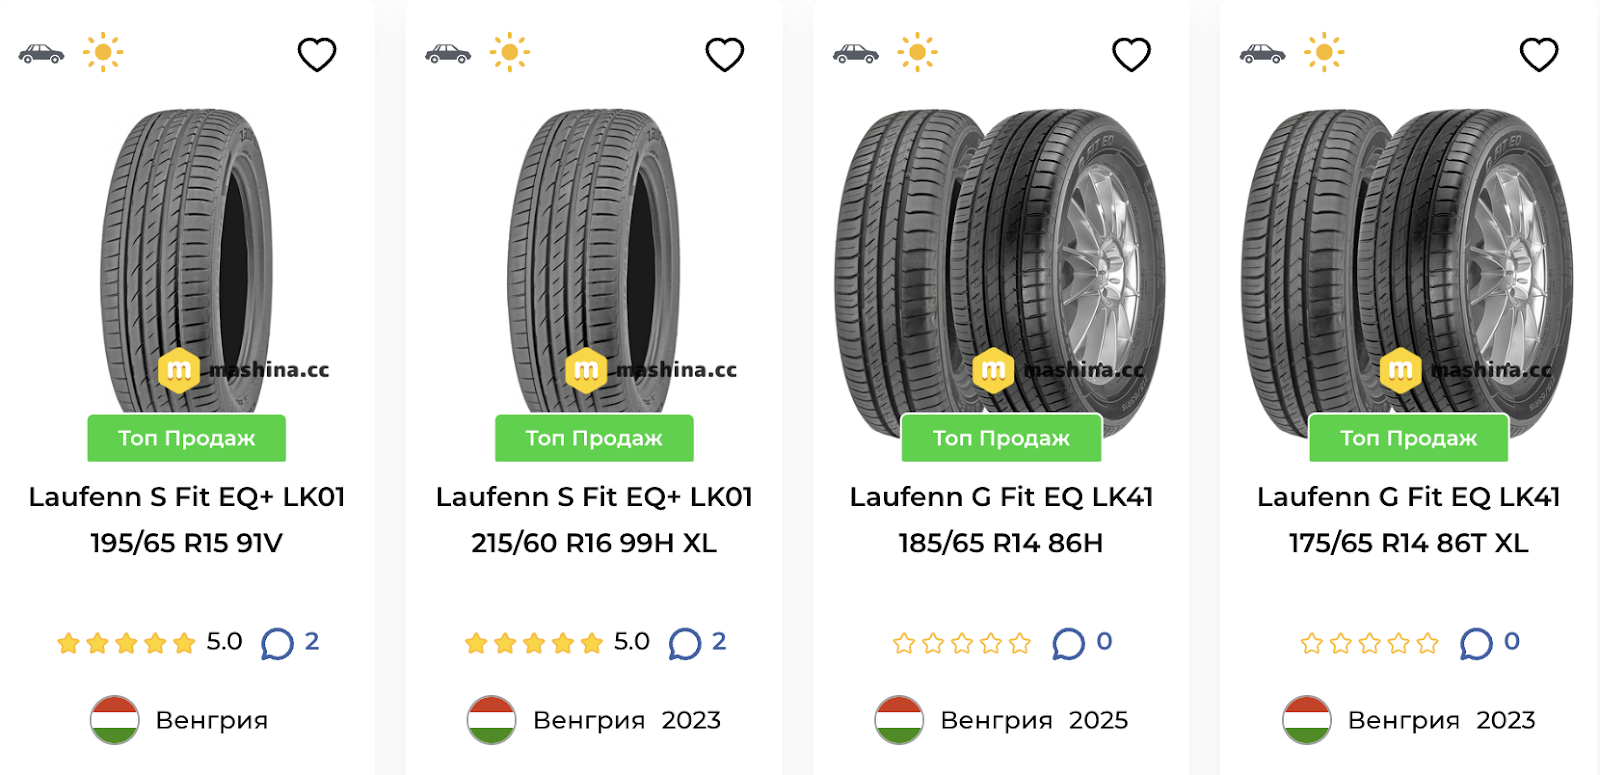The height and width of the screenshot is (775, 1600).
Task: Open comments icon for 215/60 R16 99H tire
Action: pyautogui.click(x=684, y=643)
